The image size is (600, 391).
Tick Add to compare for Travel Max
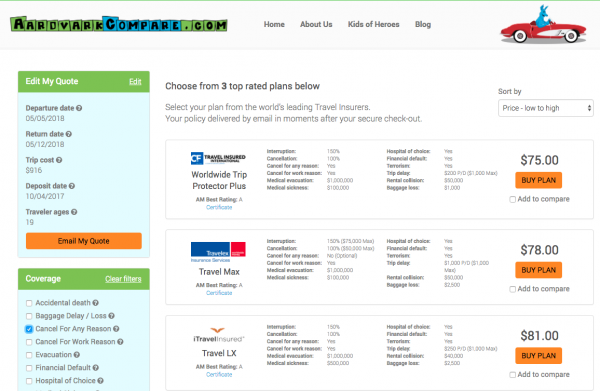click(x=512, y=289)
